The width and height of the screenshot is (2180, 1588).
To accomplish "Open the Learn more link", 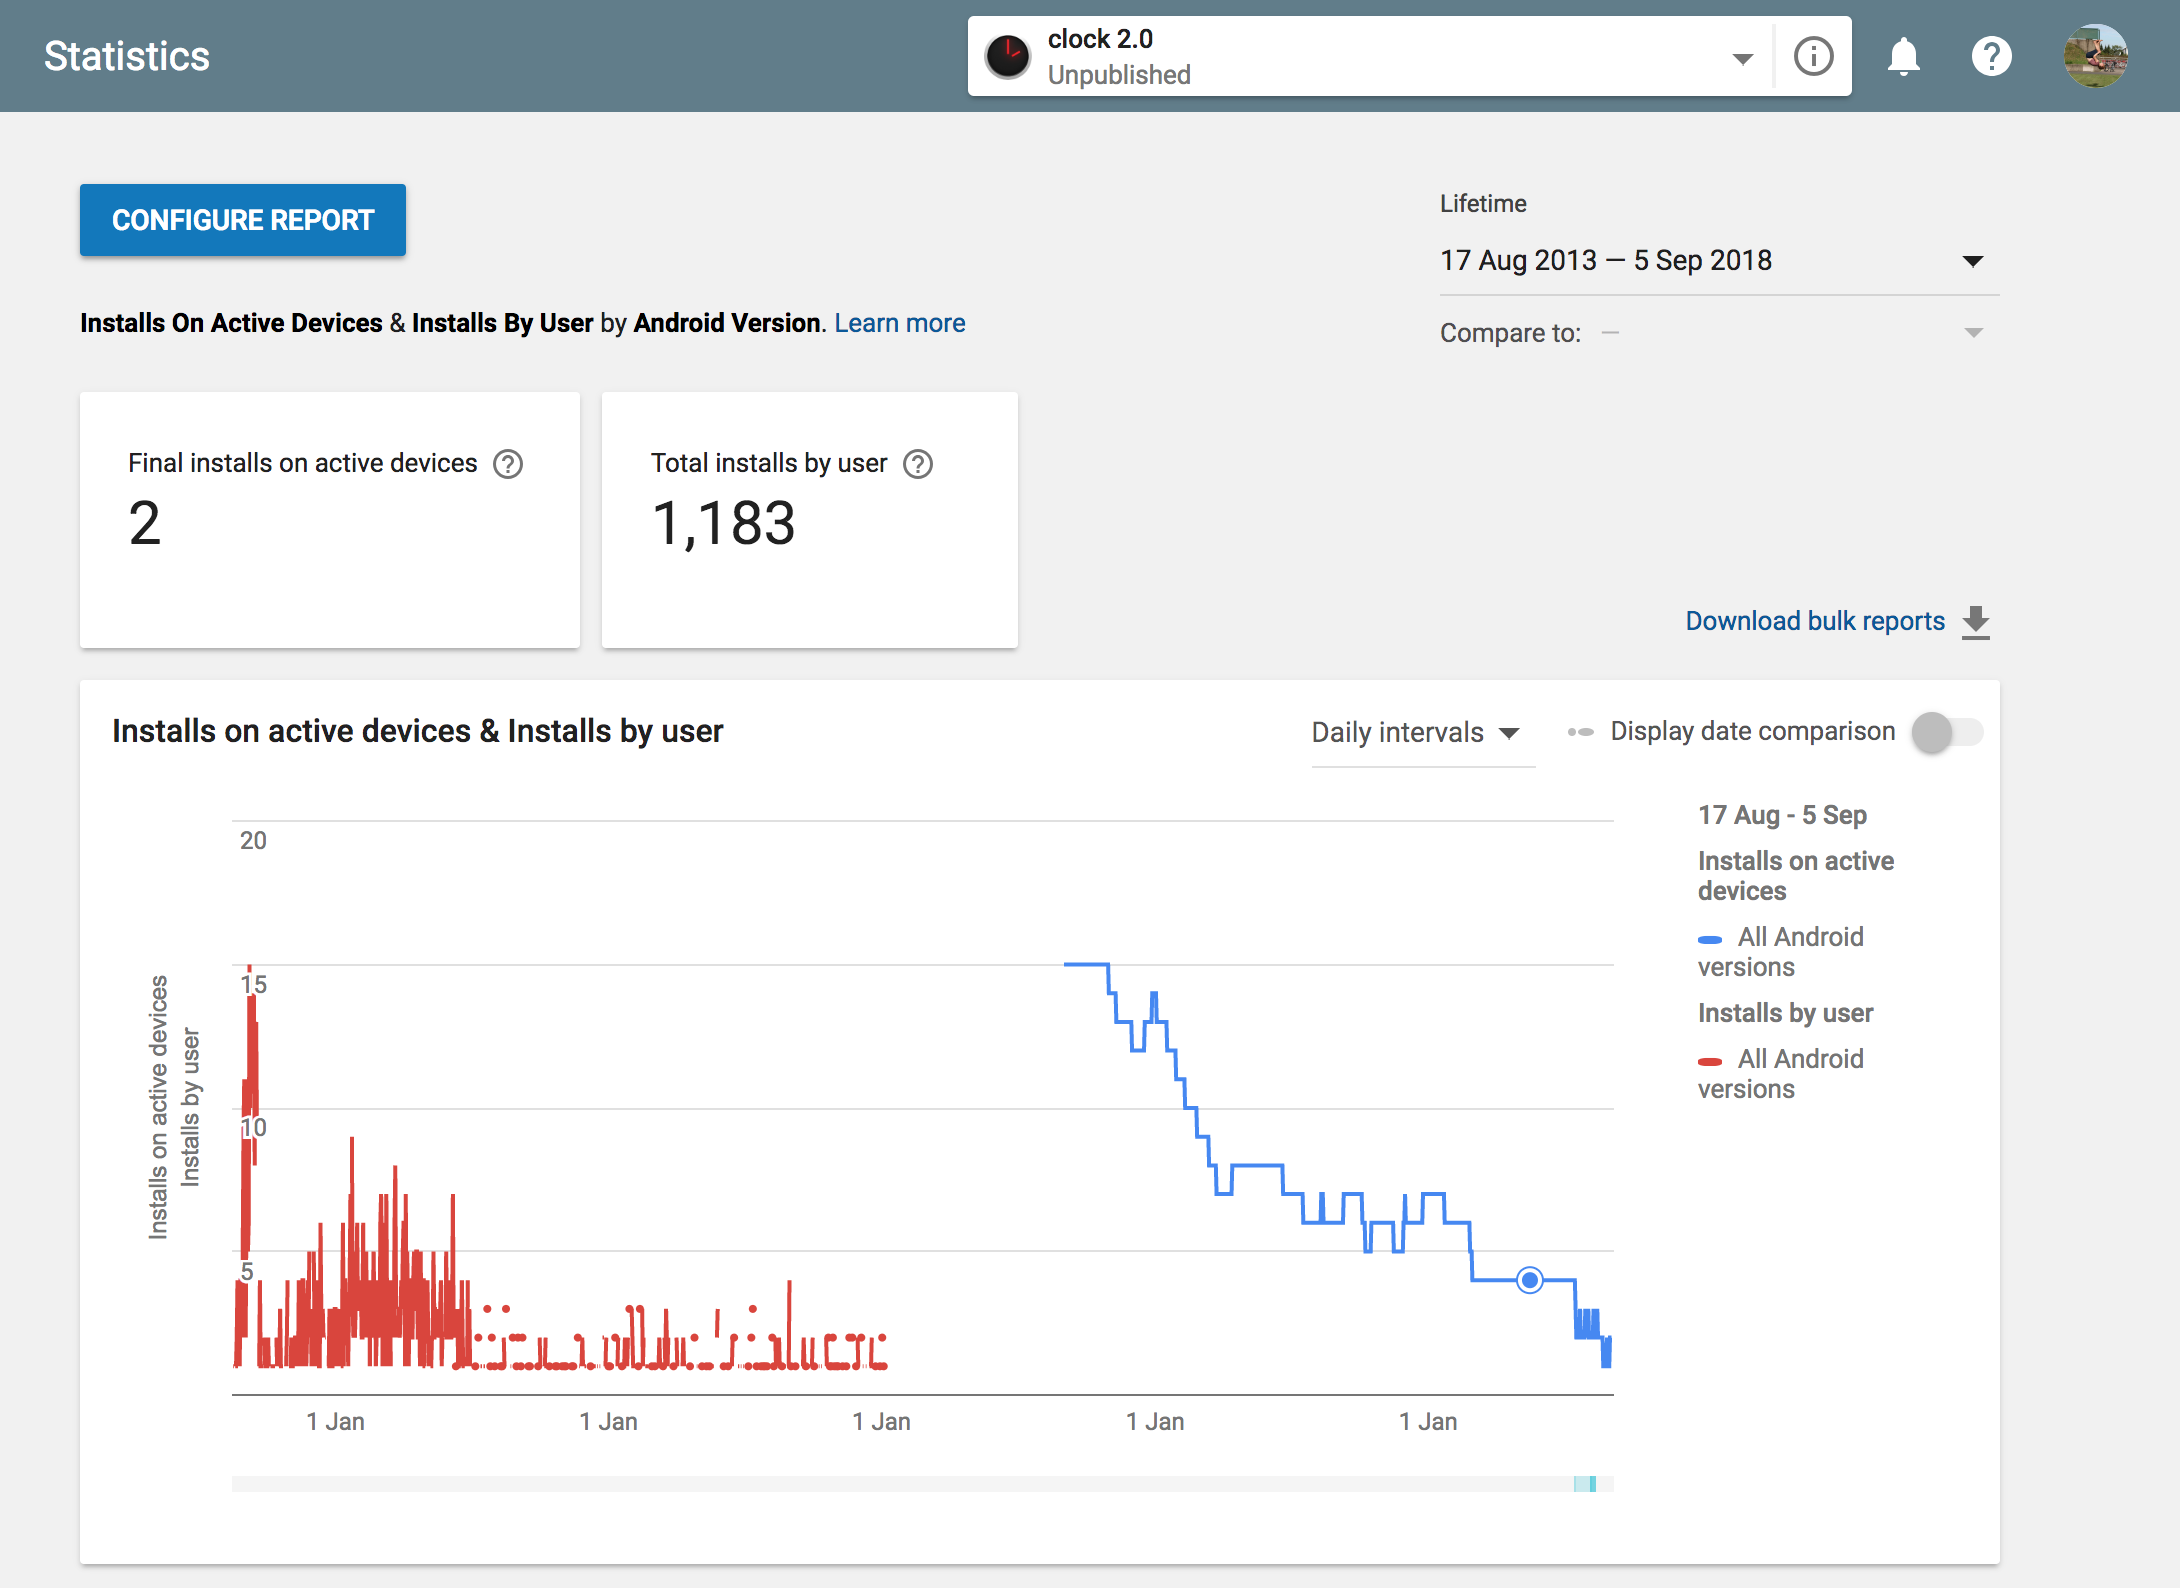I will (899, 323).
